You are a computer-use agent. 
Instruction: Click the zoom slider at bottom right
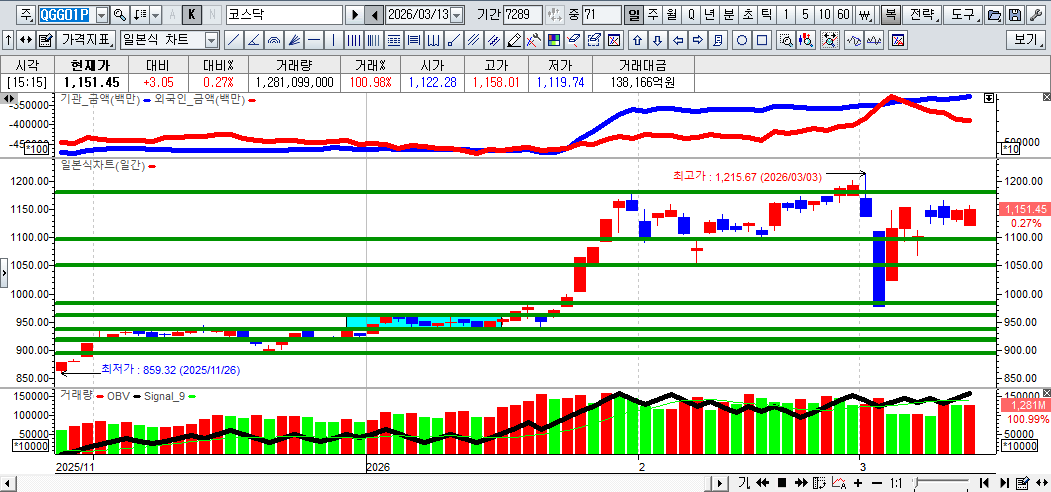coord(940,483)
